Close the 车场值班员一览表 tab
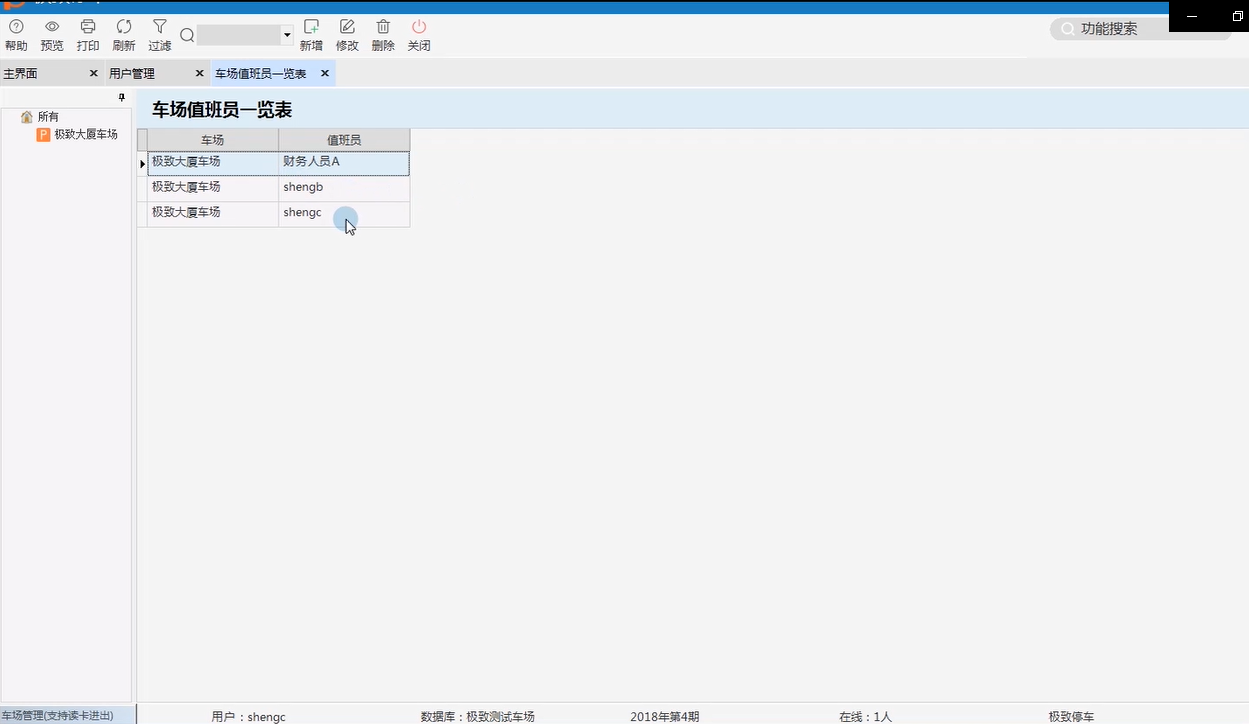The image size is (1249, 724). tap(325, 74)
